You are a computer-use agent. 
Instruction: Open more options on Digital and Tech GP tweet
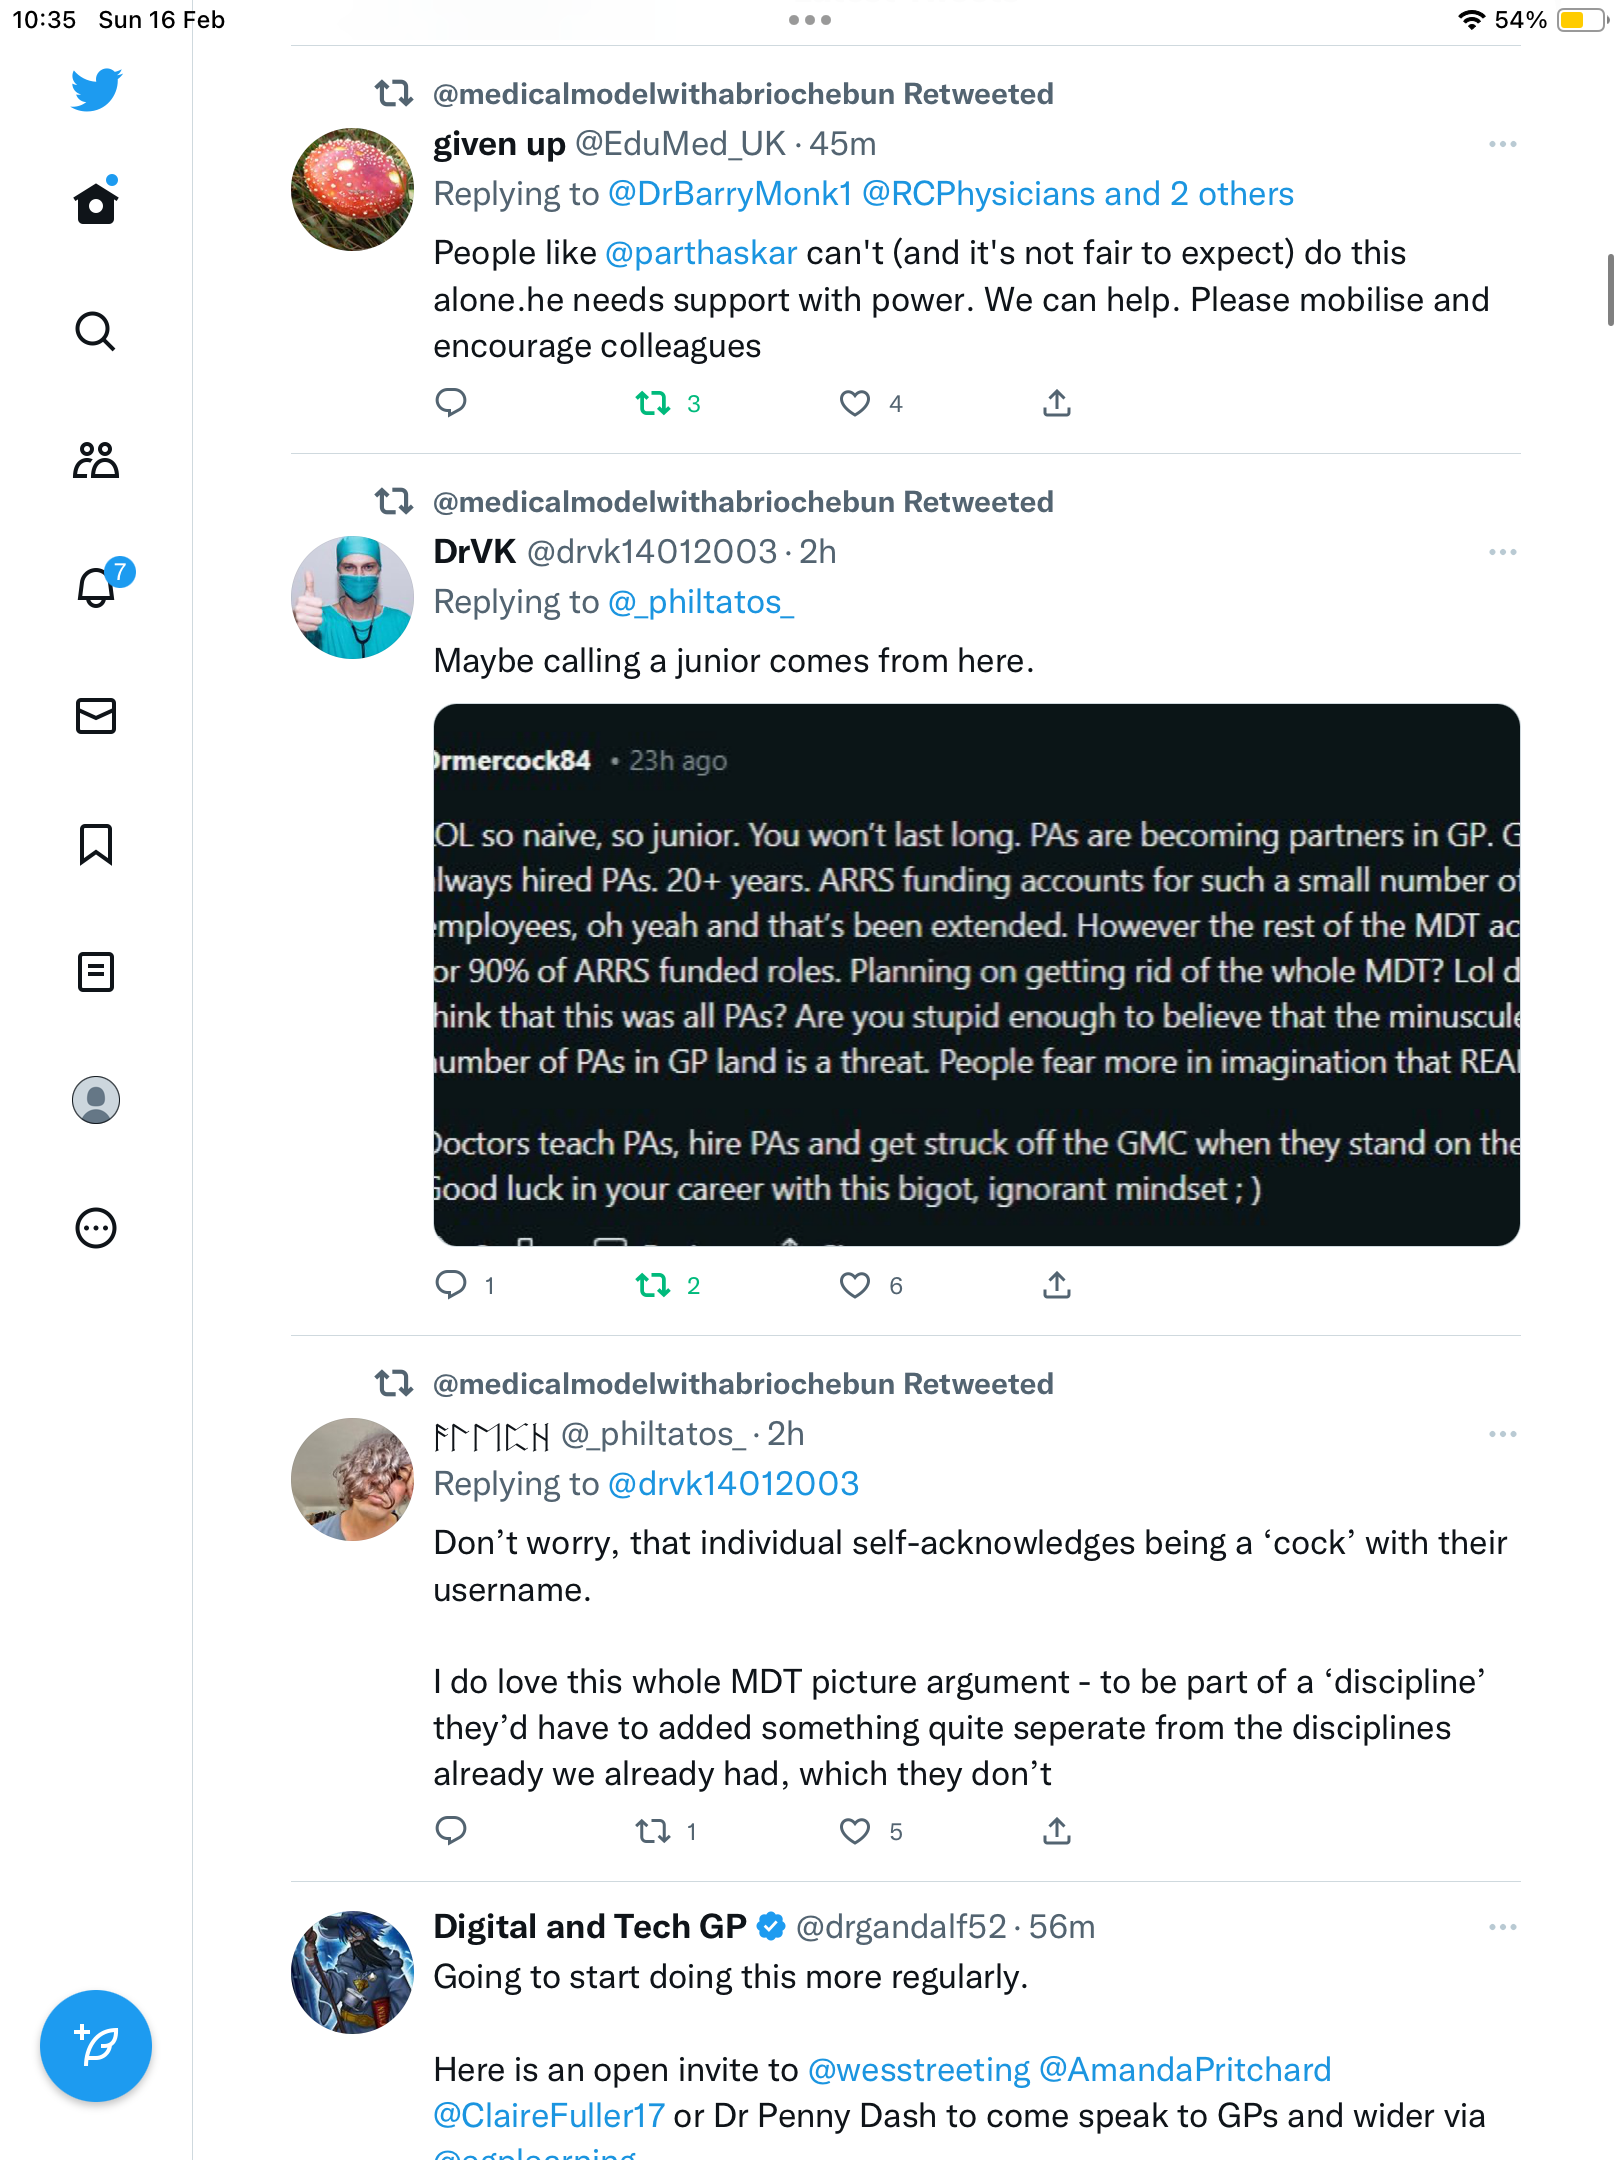1502,1927
